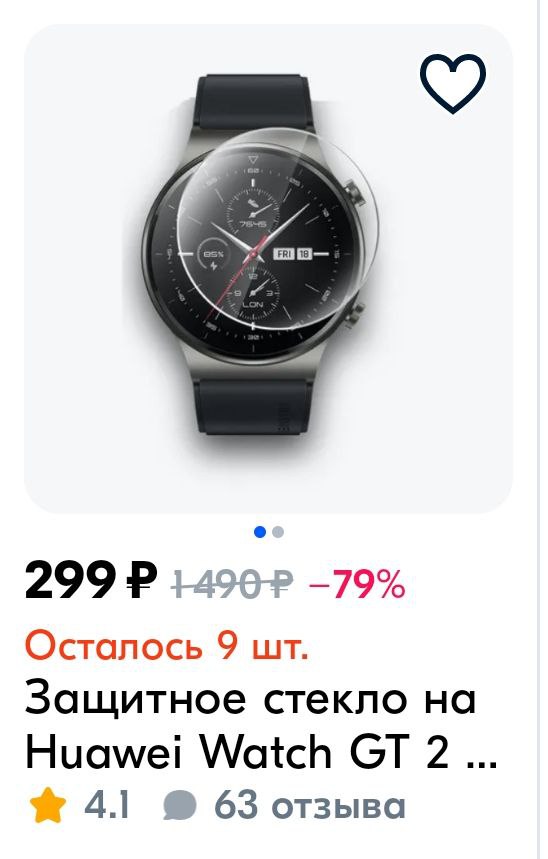The image size is (548, 859).
Task: Click the battery 85% indicator on watch face
Action: pyautogui.click(x=214, y=259)
